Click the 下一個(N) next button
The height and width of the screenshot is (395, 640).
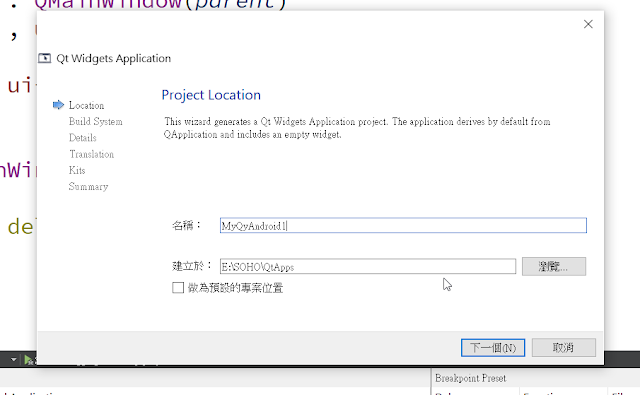tap(493, 348)
